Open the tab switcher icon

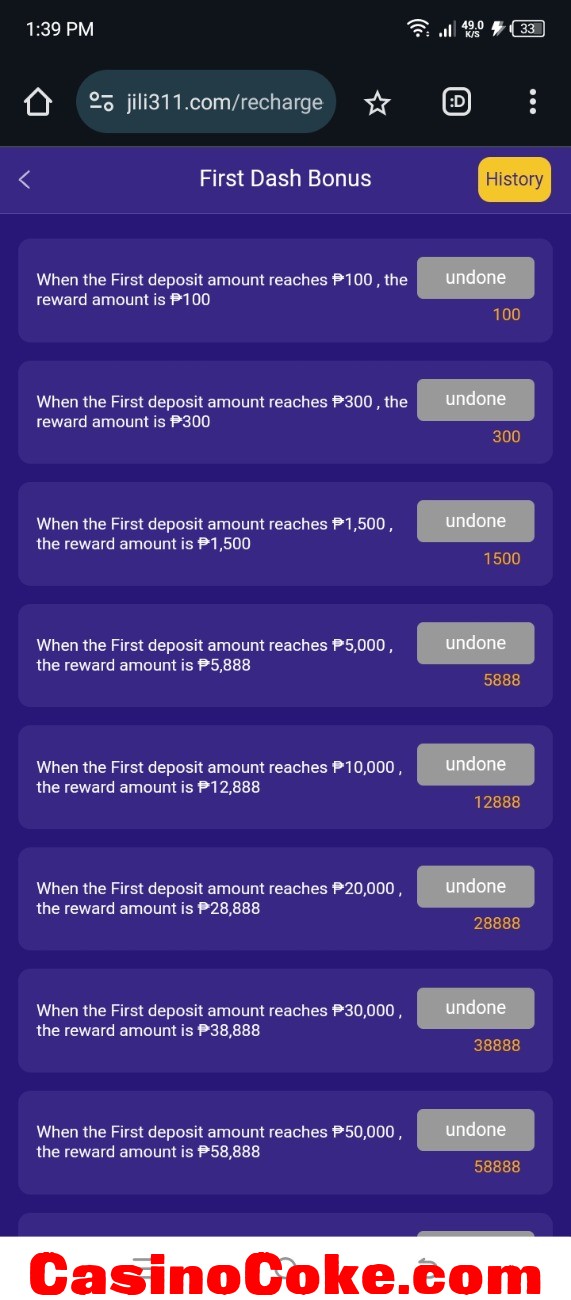pyautogui.click(x=456, y=102)
